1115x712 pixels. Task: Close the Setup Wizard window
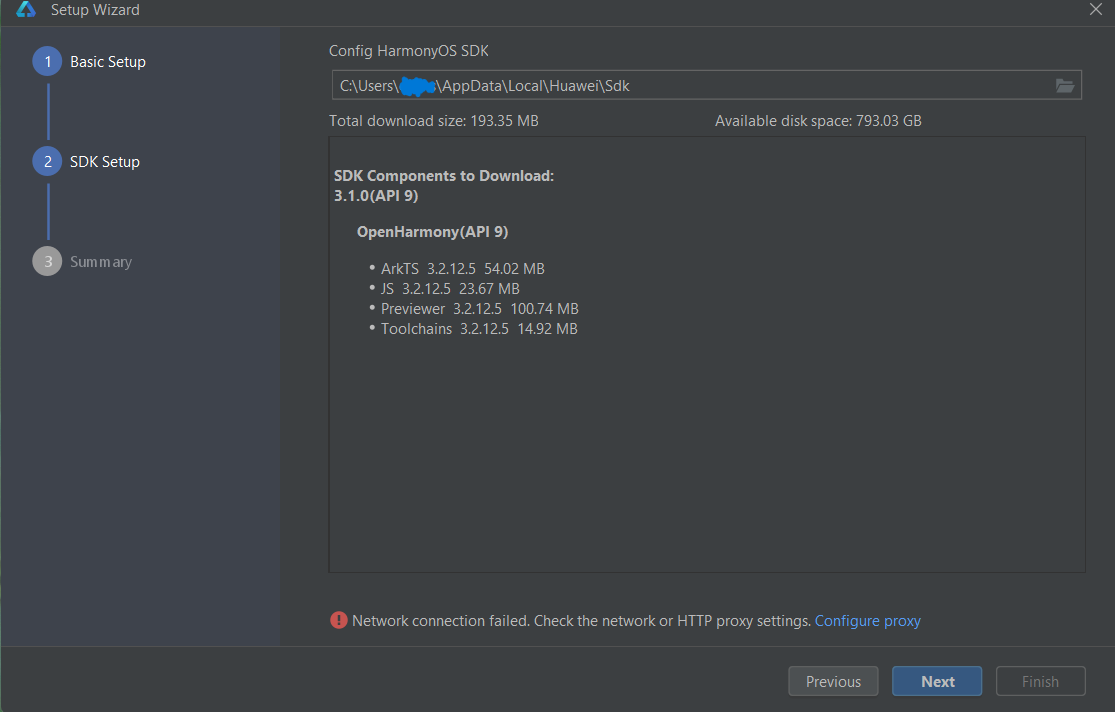click(1096, 9)
